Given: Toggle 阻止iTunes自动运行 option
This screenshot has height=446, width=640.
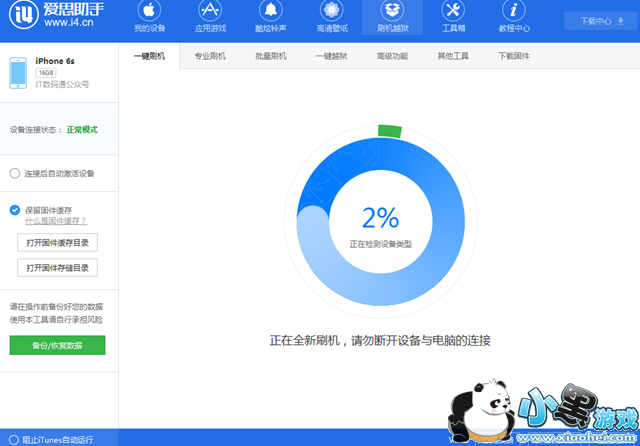Looking at the screenshot, I should click(x=14, y=440).
